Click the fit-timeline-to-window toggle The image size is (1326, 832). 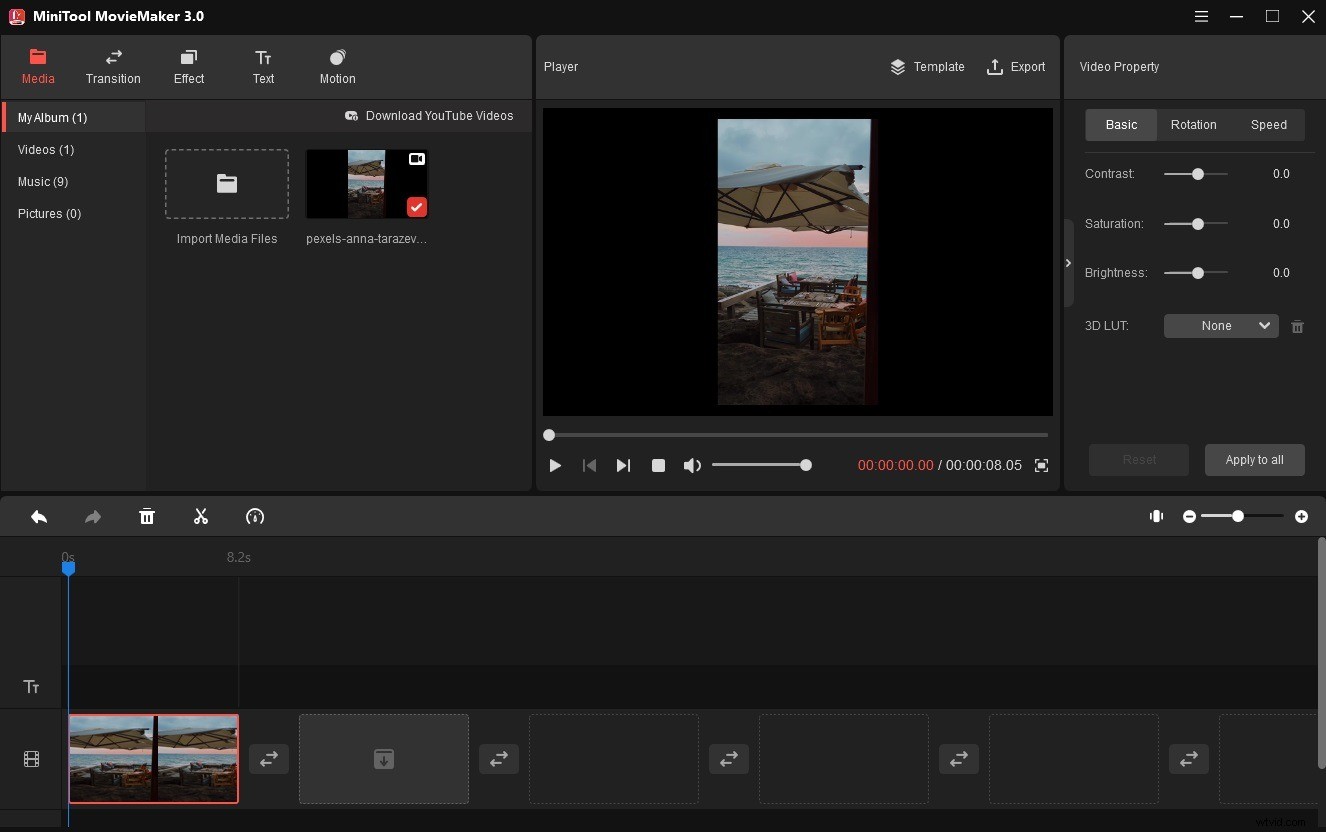[1156, 516]
